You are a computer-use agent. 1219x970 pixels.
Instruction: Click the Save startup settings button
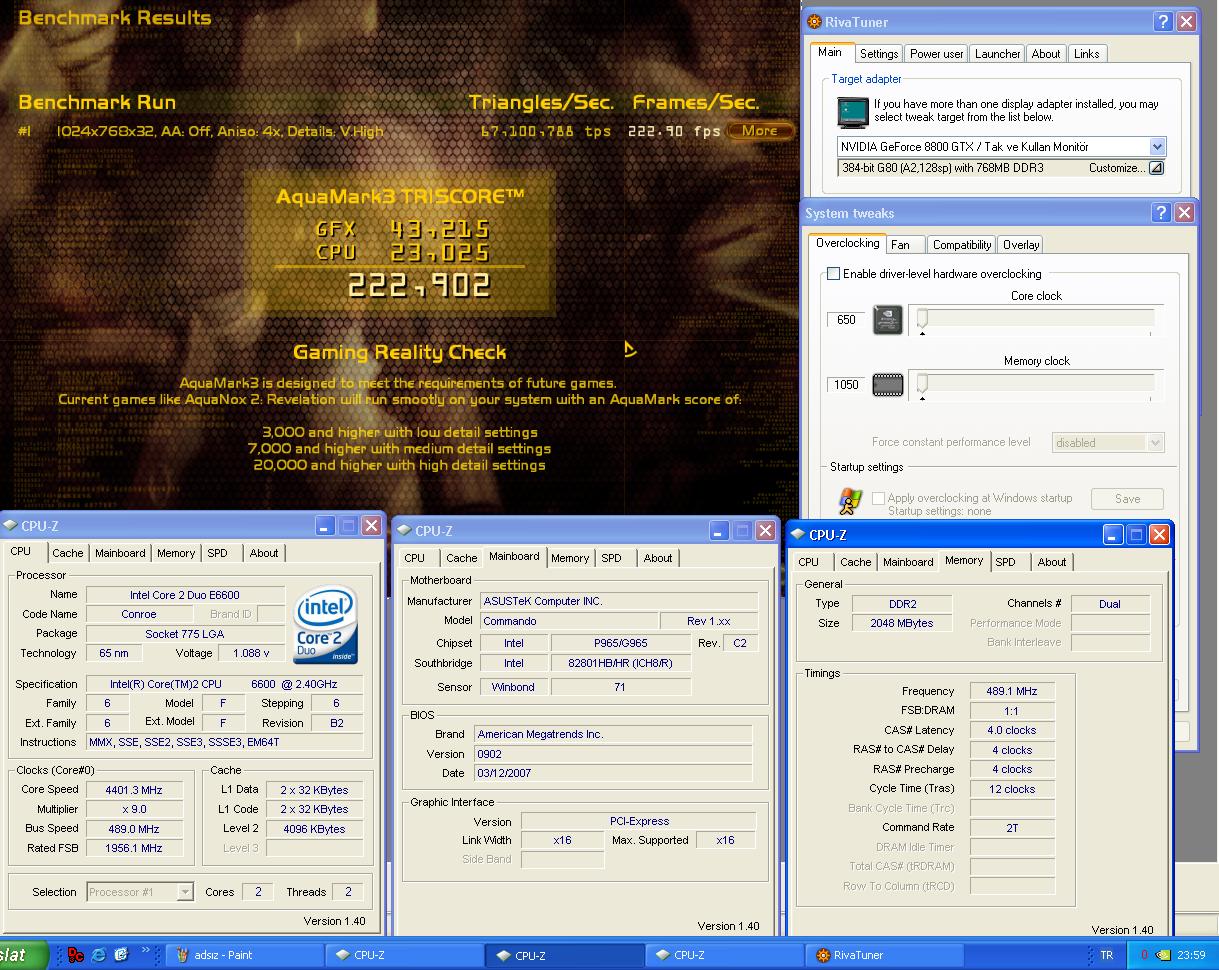pos(1127,499)
